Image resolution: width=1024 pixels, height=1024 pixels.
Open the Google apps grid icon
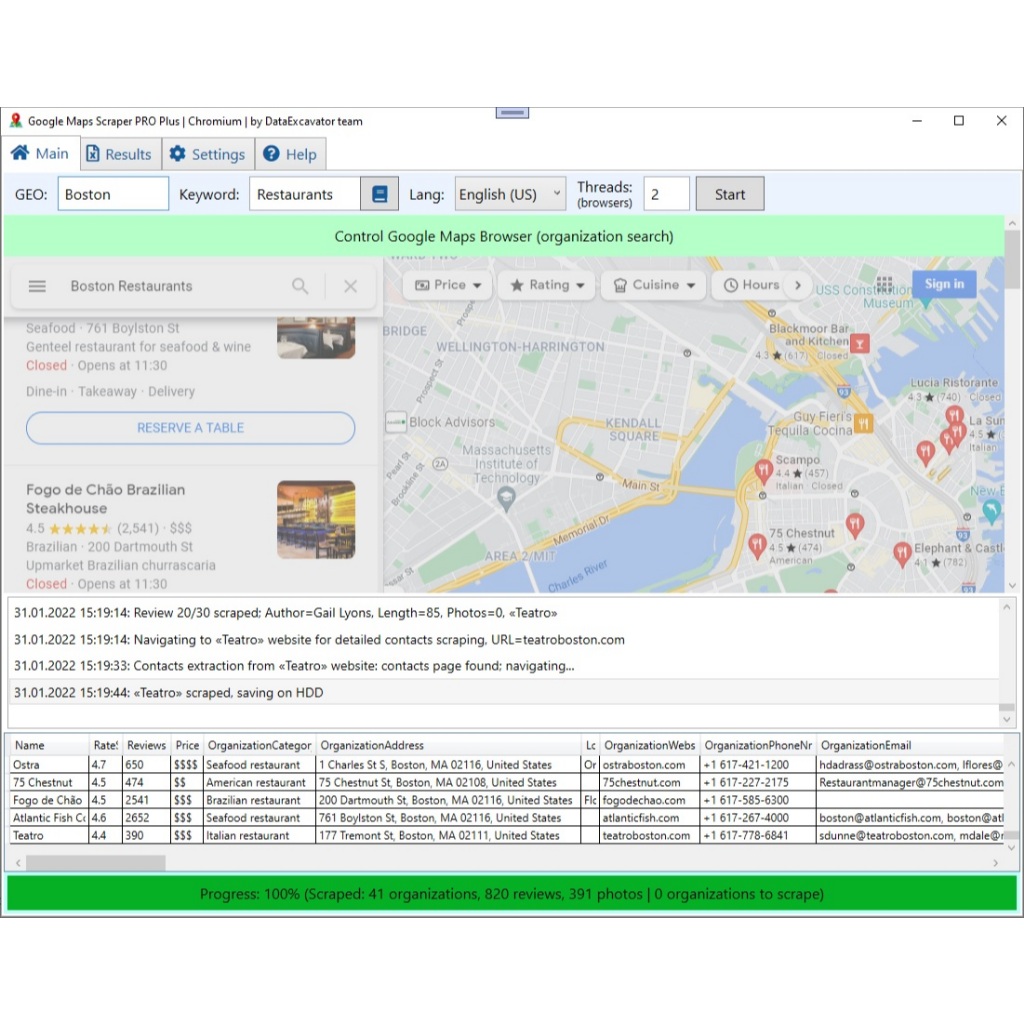click(884, 284)
